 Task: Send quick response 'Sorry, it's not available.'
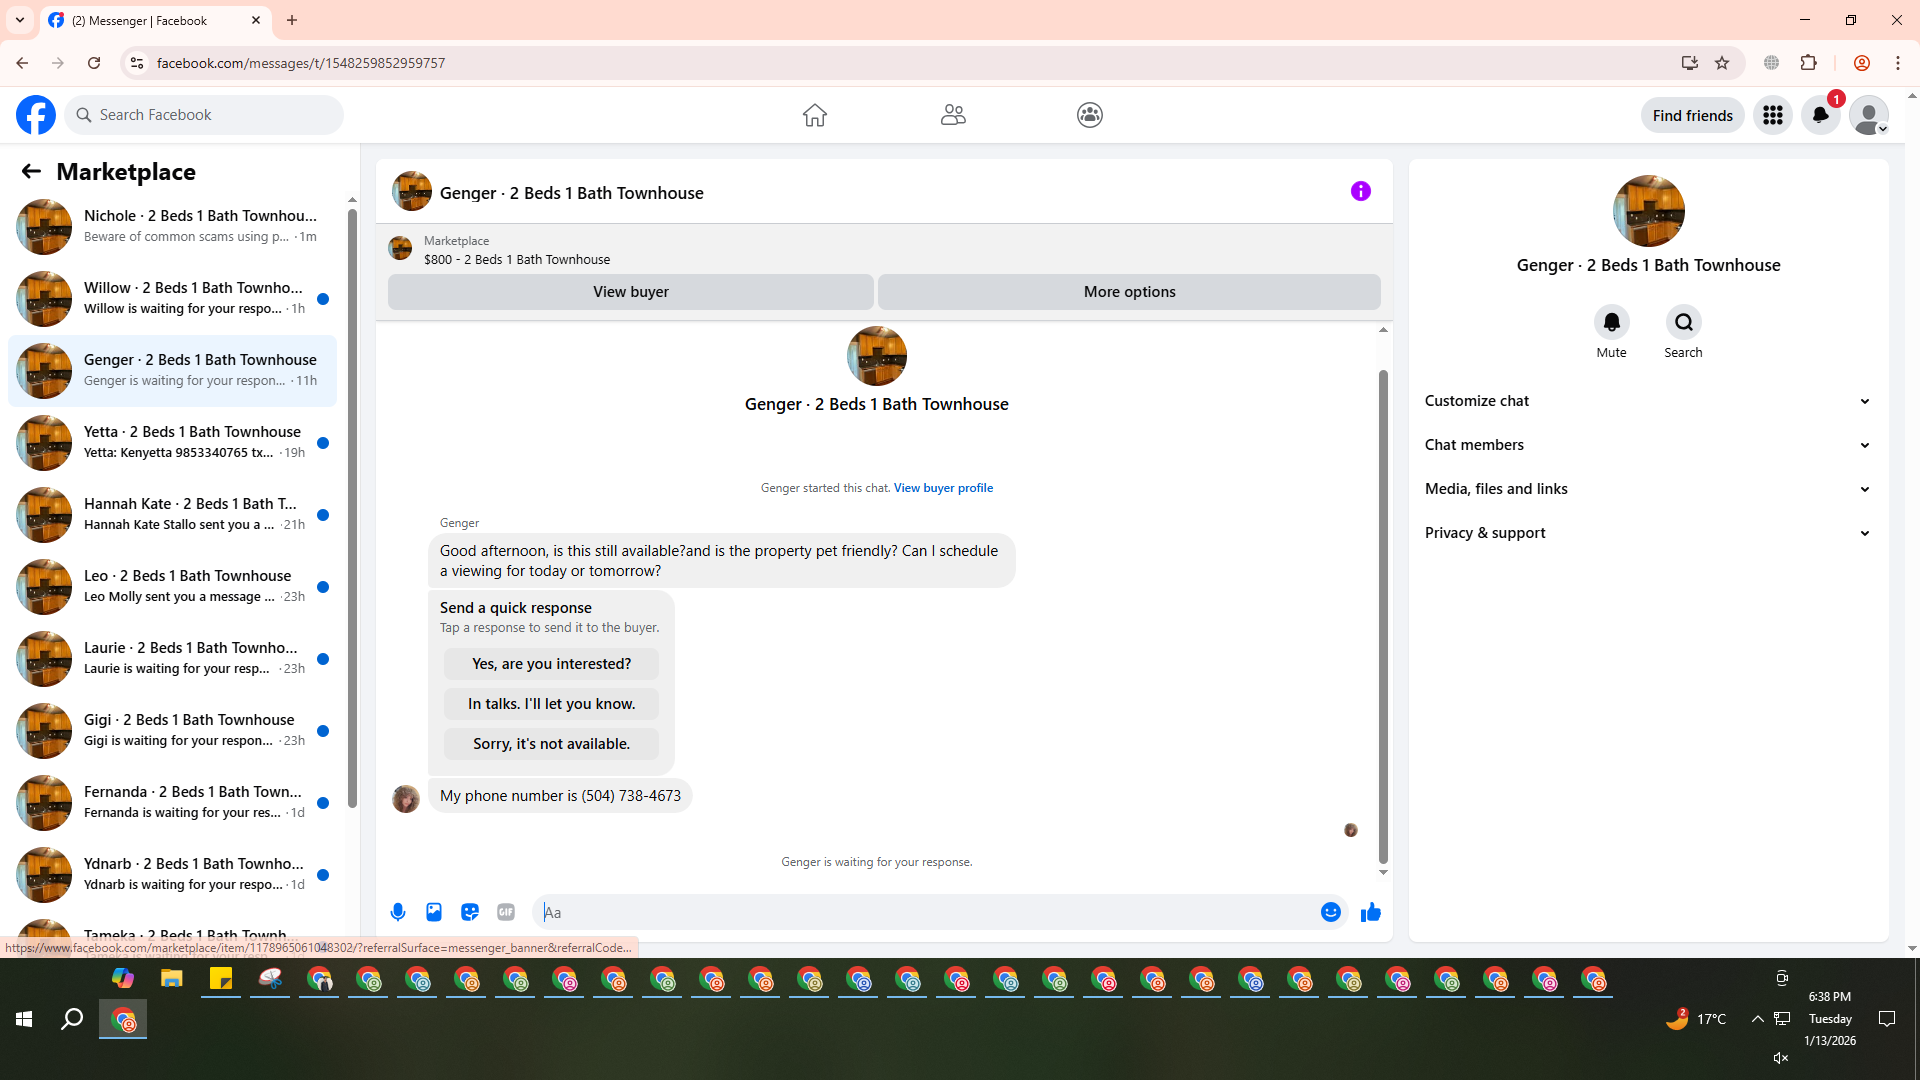pos(551,744)
